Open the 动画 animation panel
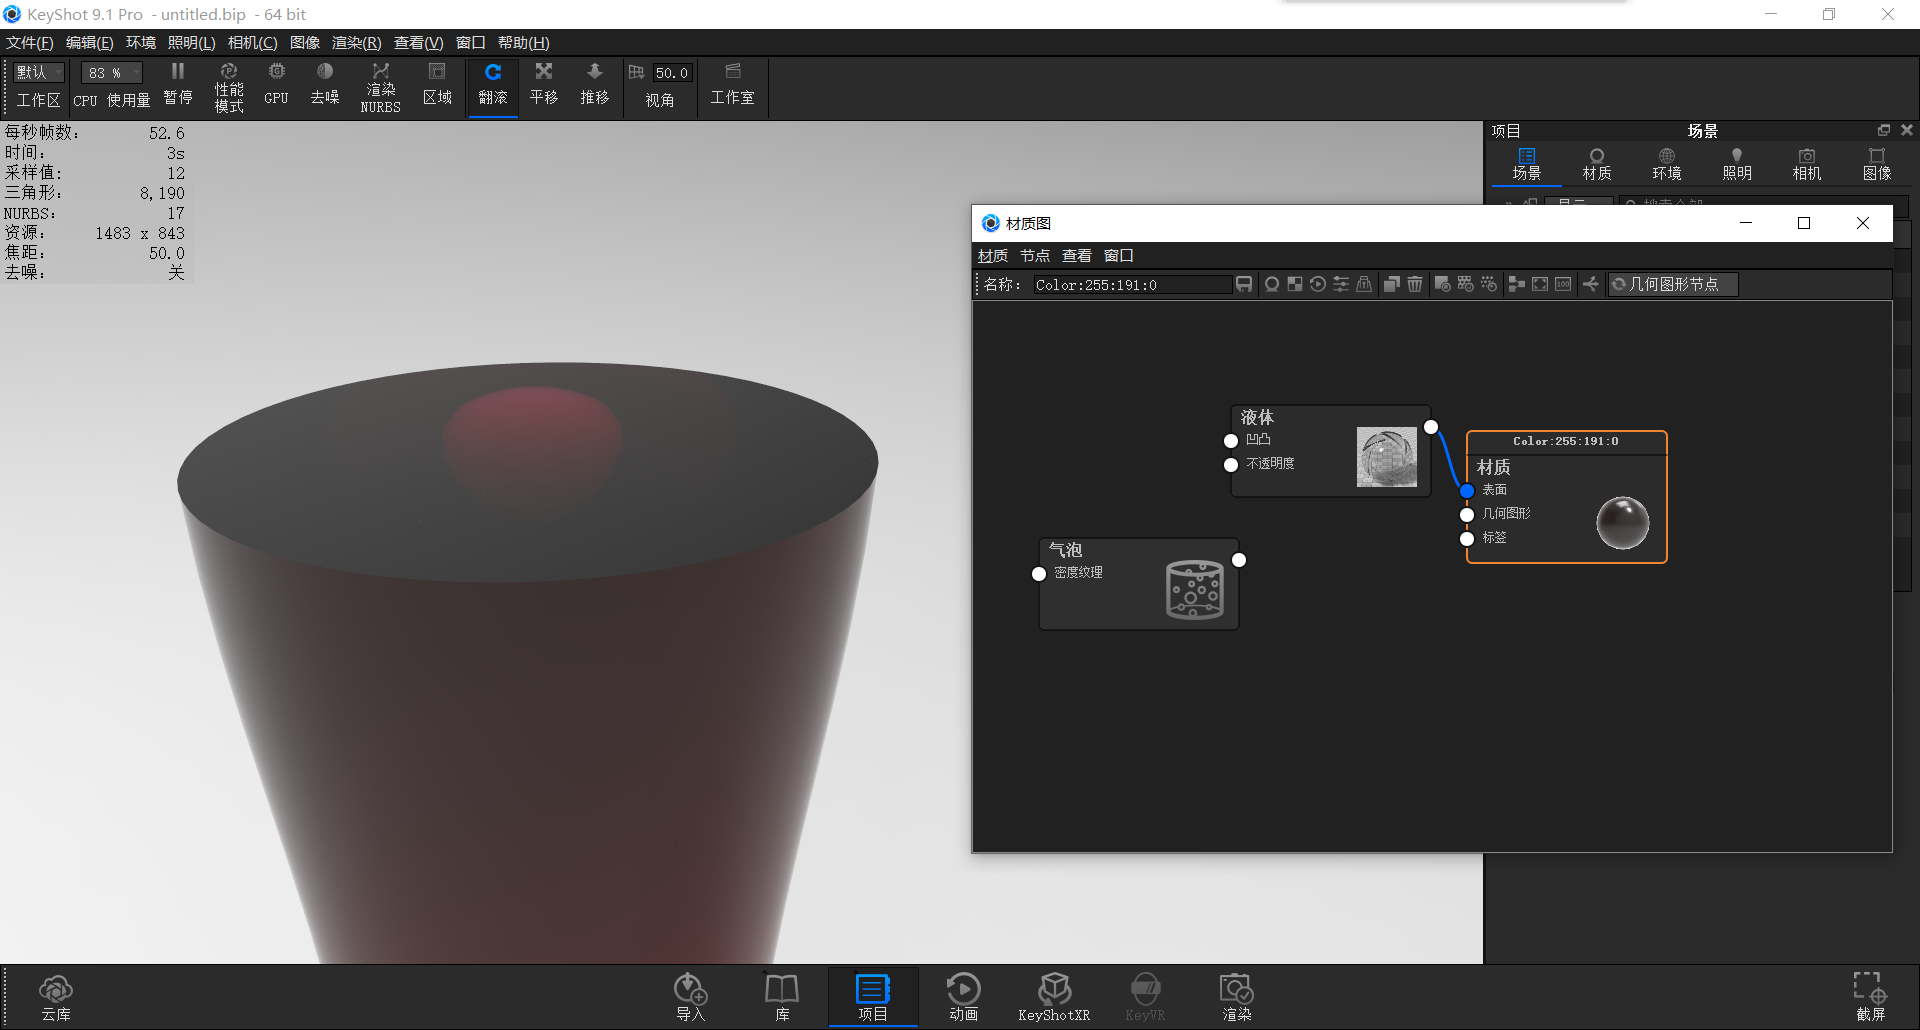This screenshot has width=1920, height=1030. point(963,995)
